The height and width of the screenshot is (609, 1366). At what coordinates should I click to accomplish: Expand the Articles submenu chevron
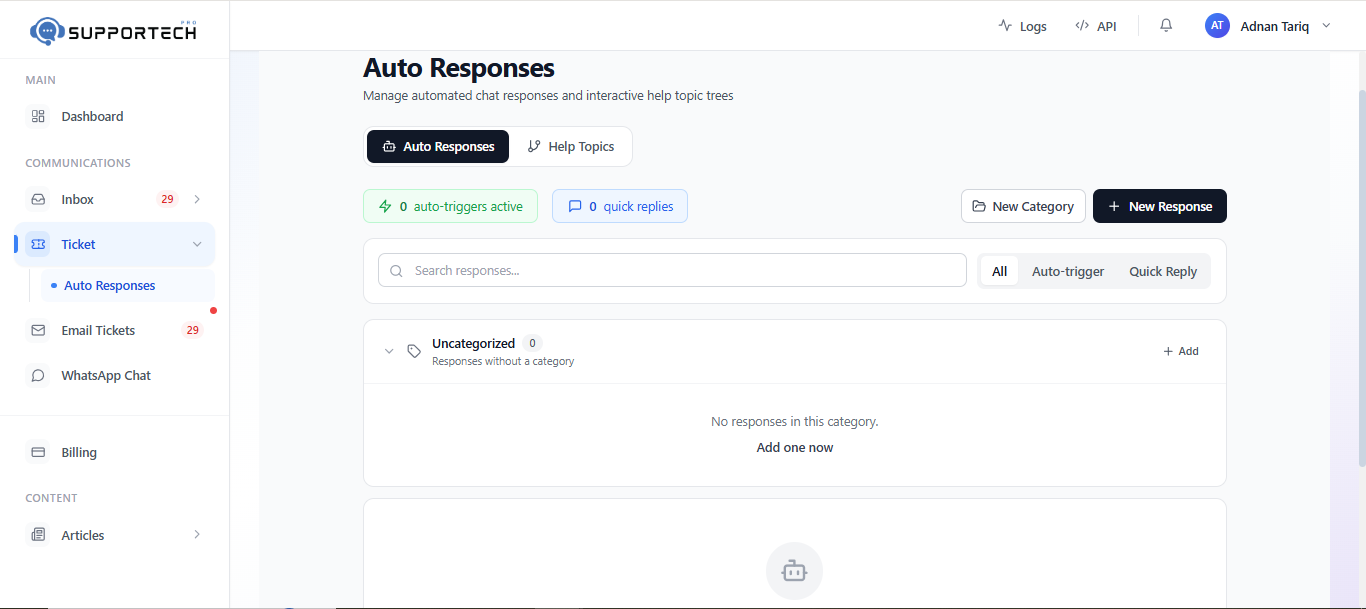[197, 535]
